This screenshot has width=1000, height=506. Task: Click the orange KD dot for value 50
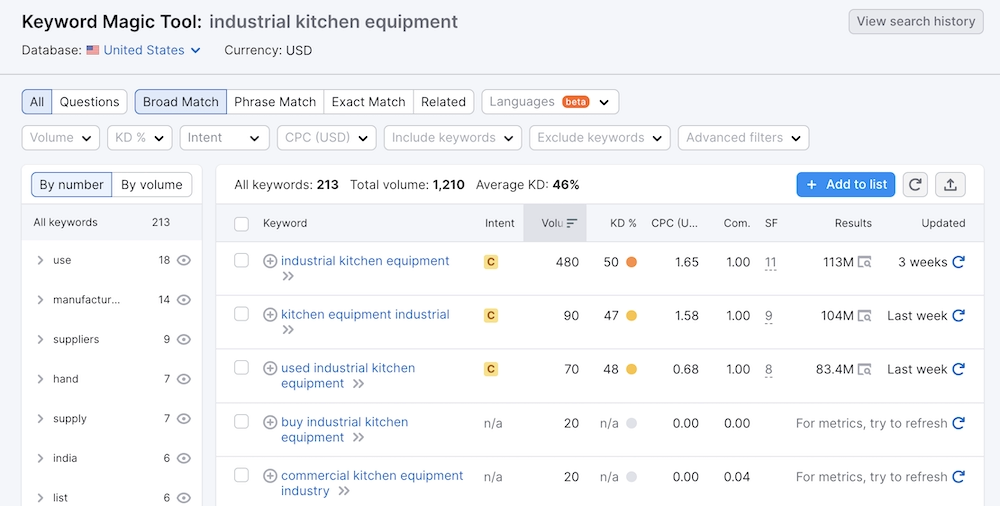(x=631, y=262)
